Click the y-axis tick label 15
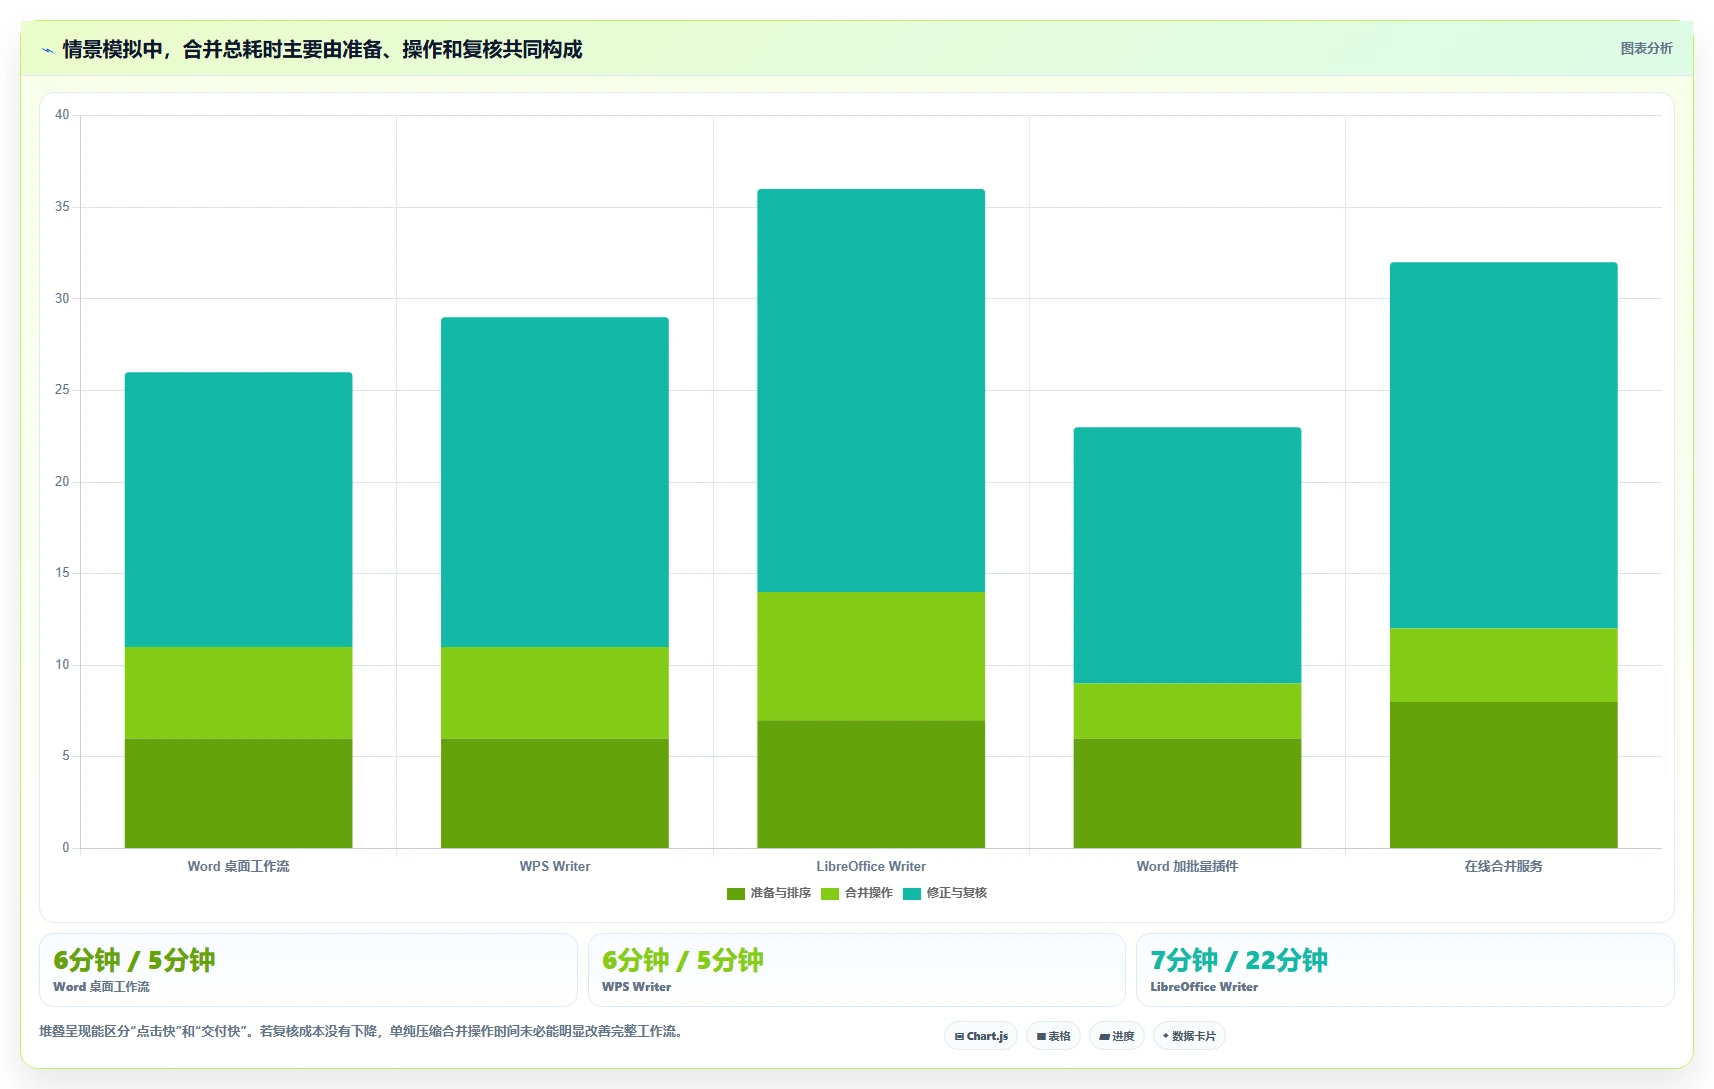This screenshot has height=1089, width=1714. (x=62, y=573)
